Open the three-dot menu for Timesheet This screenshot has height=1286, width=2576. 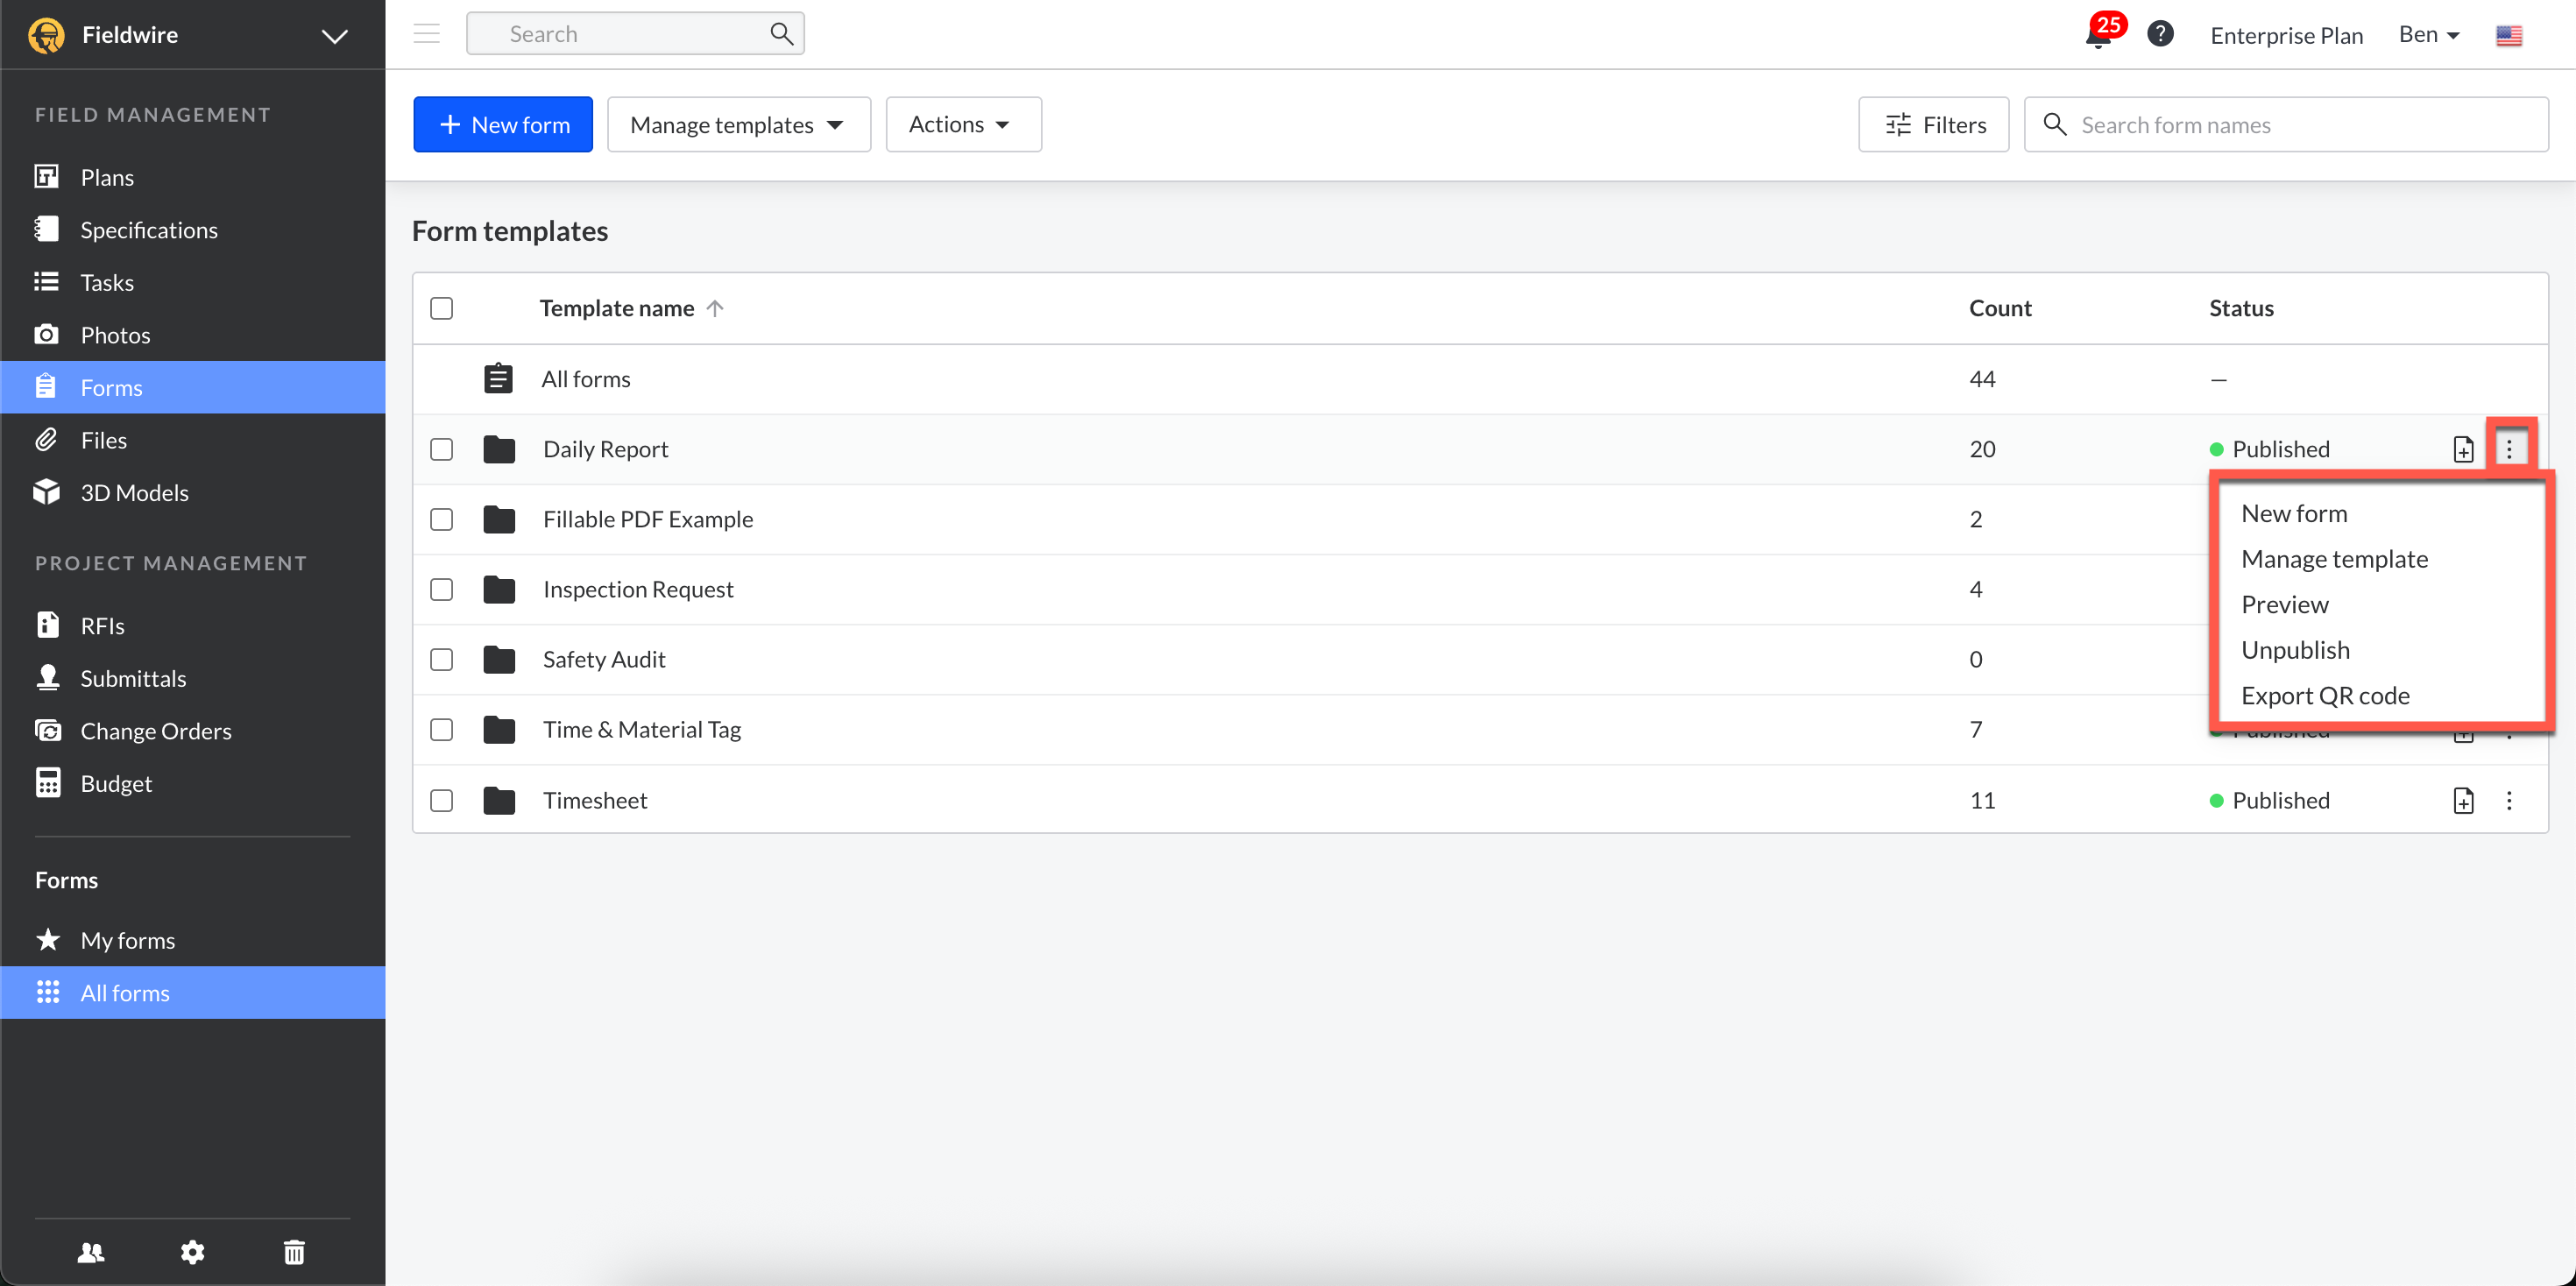tap(2509, 800)
